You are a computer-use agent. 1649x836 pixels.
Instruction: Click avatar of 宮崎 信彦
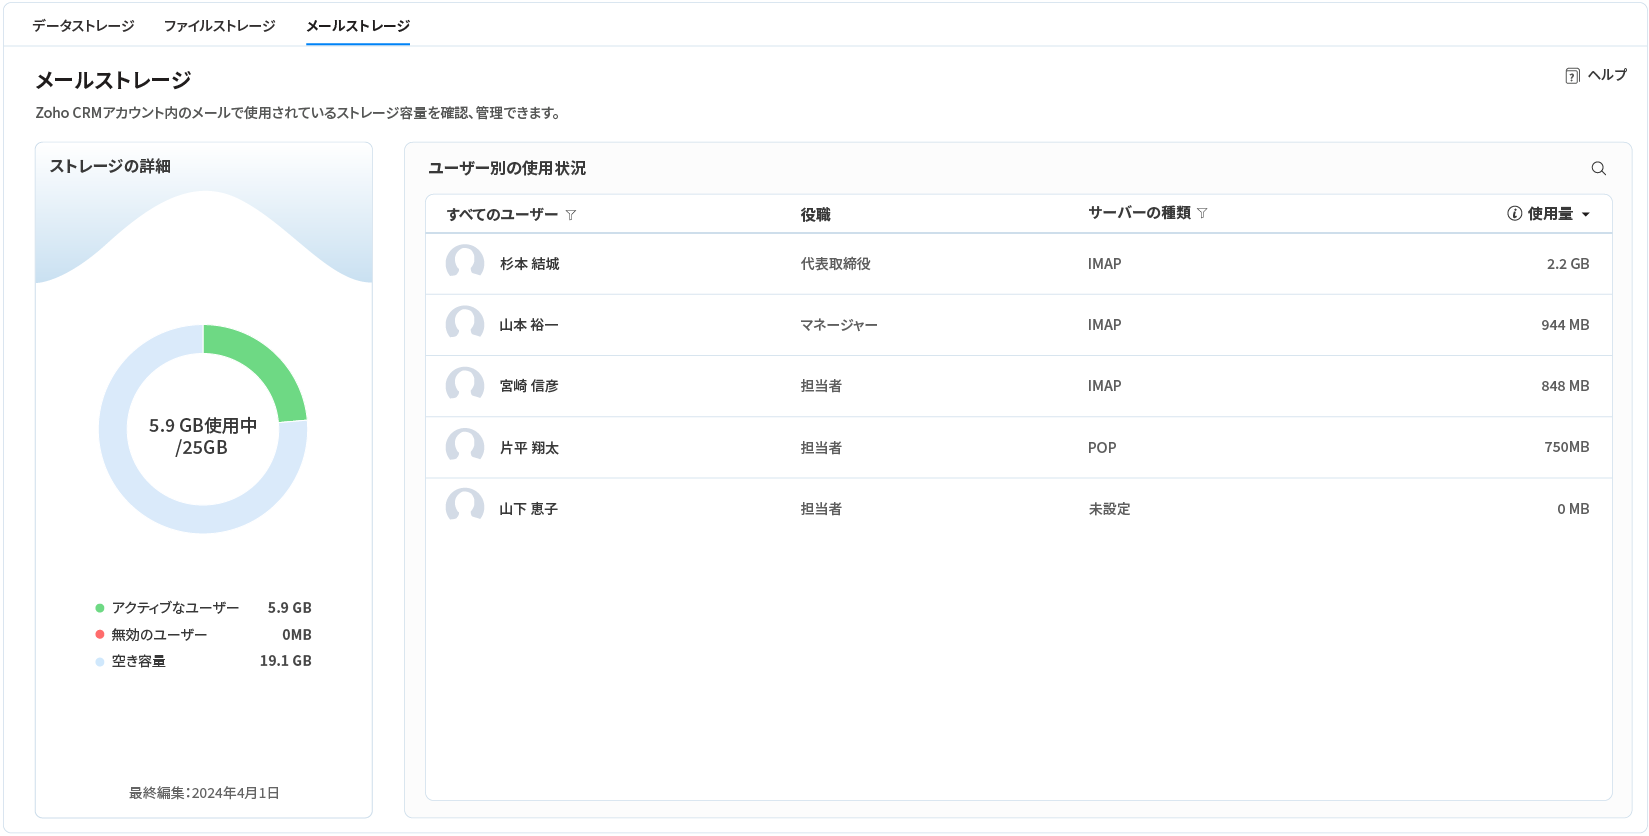click(x=465, y=386)
